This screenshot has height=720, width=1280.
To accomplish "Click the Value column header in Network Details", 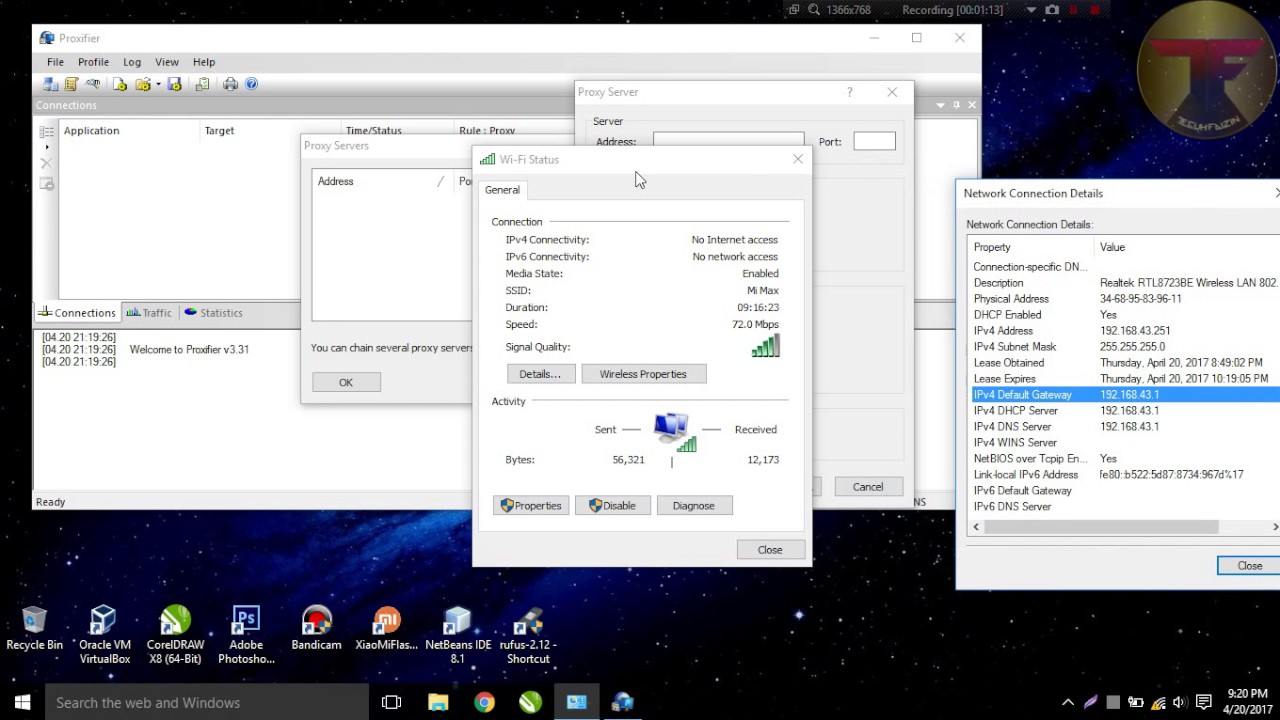I will pos(1188,247).
